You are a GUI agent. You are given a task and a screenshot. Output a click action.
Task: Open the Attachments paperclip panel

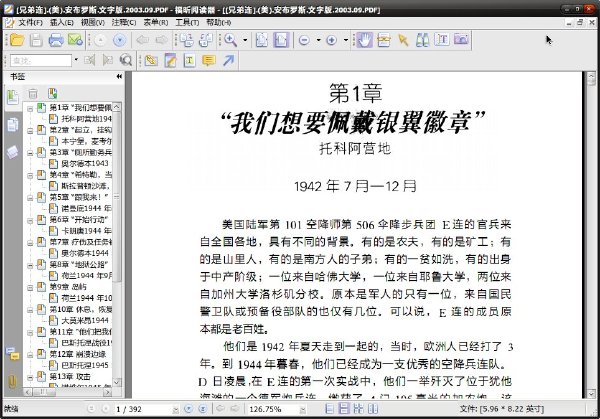(12, 381)
